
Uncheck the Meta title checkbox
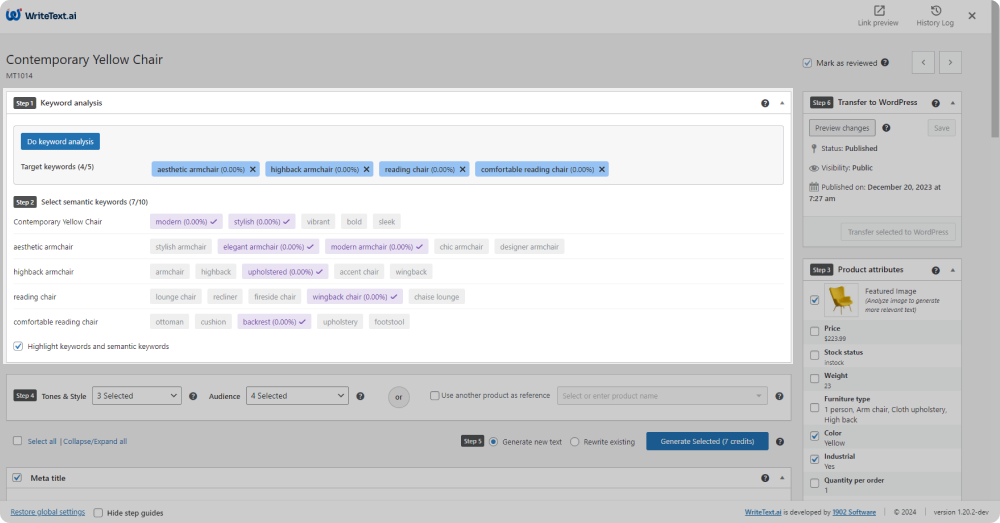tap(17, 478)
